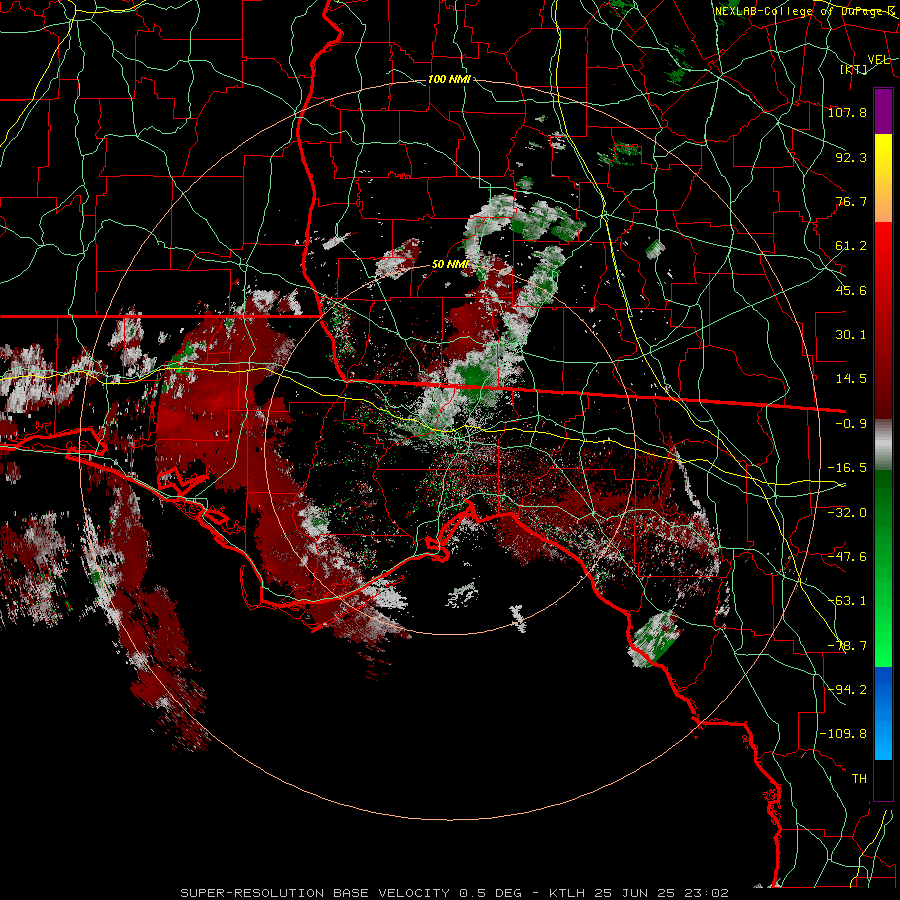The width and height of the screenshot is (900, 900).
Task: Click the -0.9 velocity scale value
Action: pos(851,424)
